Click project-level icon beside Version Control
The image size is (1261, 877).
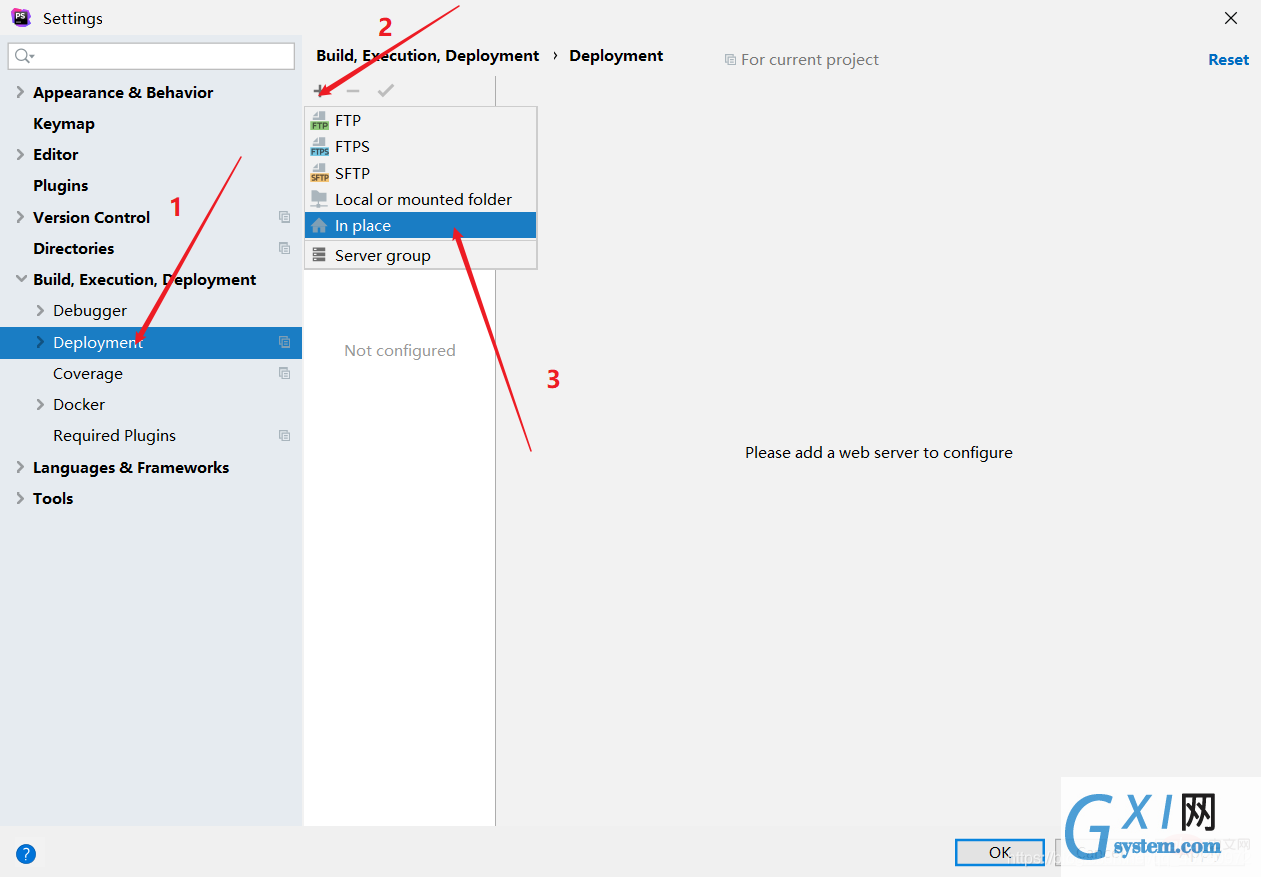(x=284, y=217)
